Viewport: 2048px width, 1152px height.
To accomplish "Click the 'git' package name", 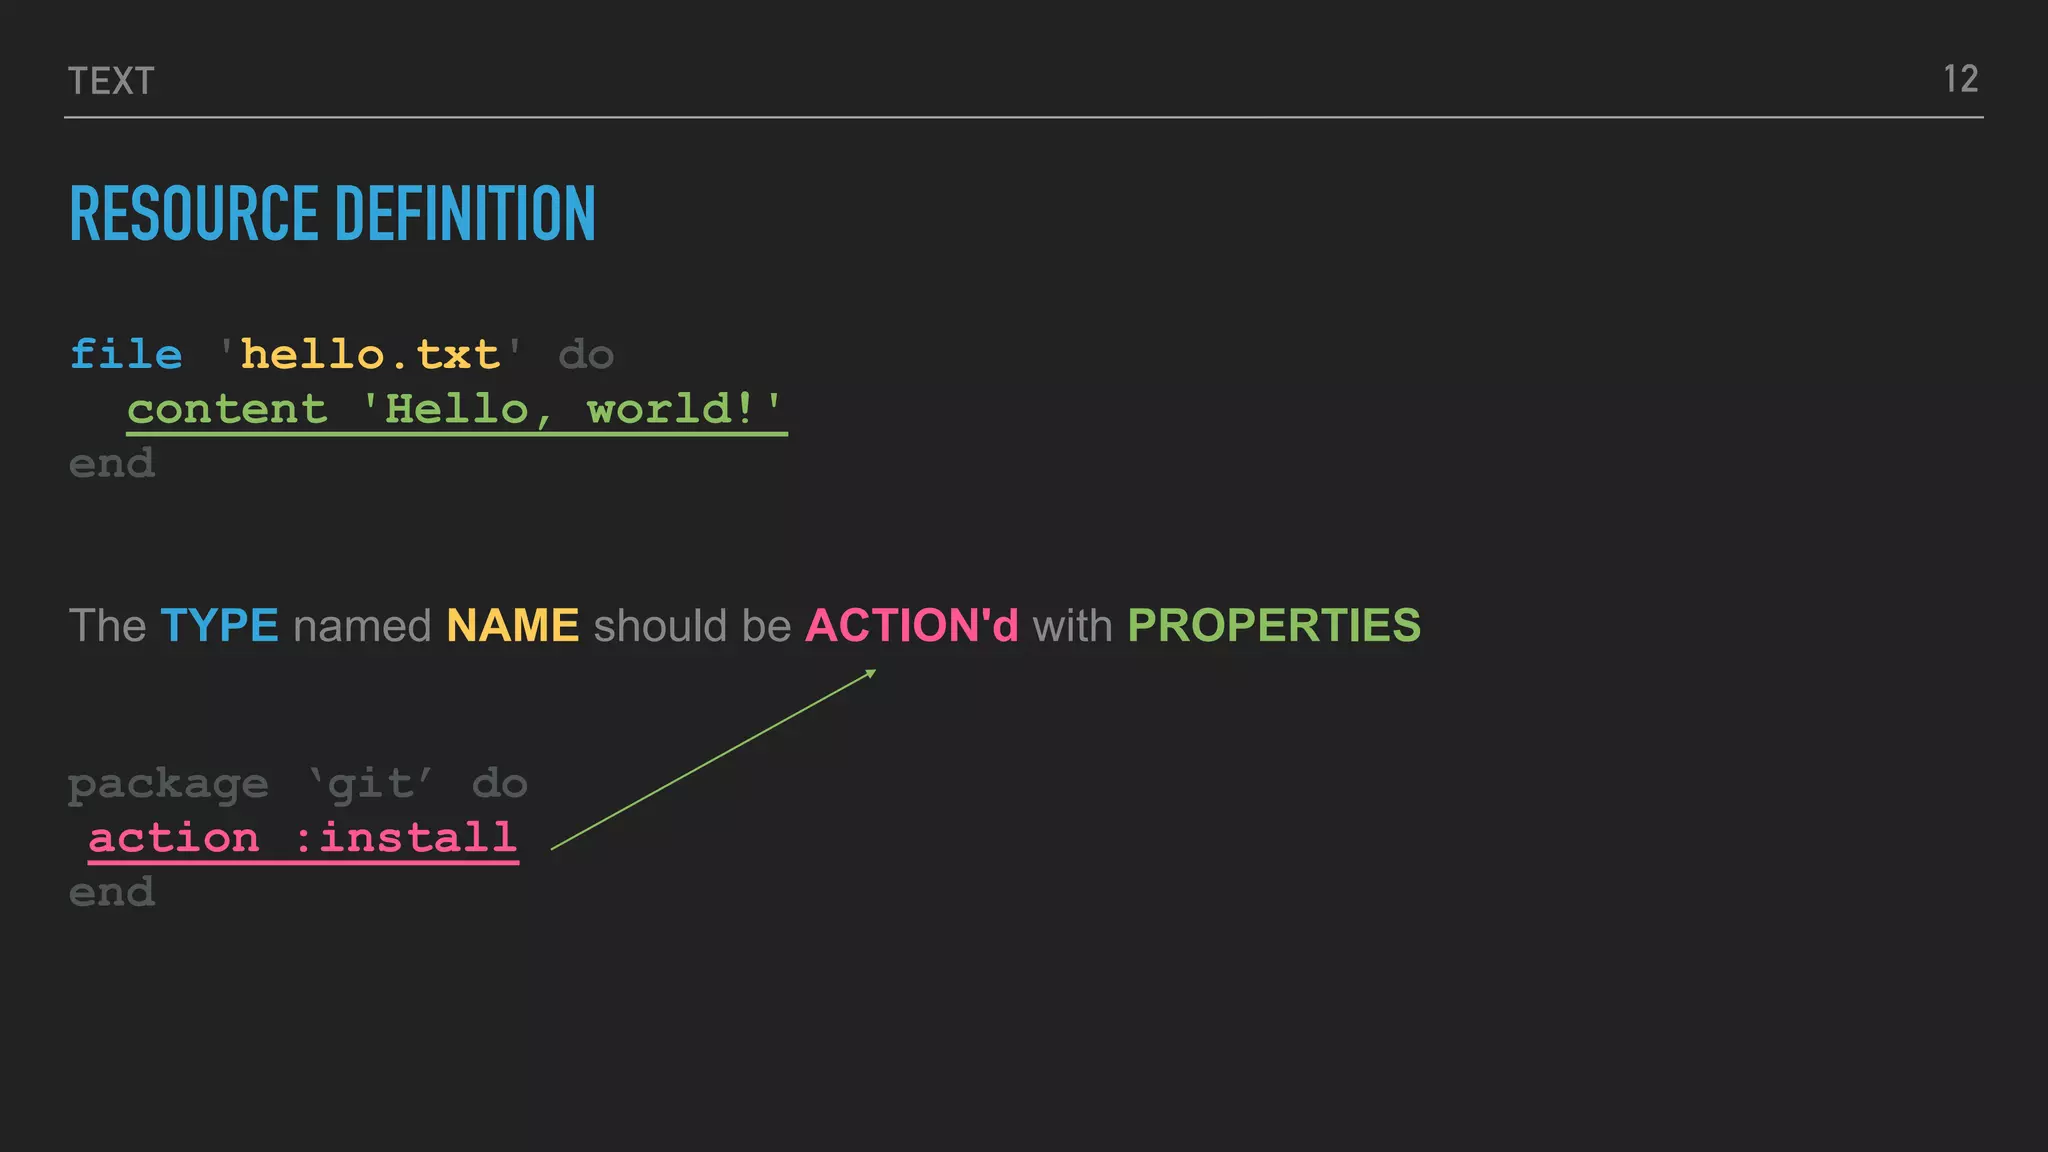I will [x=371, y=784].
